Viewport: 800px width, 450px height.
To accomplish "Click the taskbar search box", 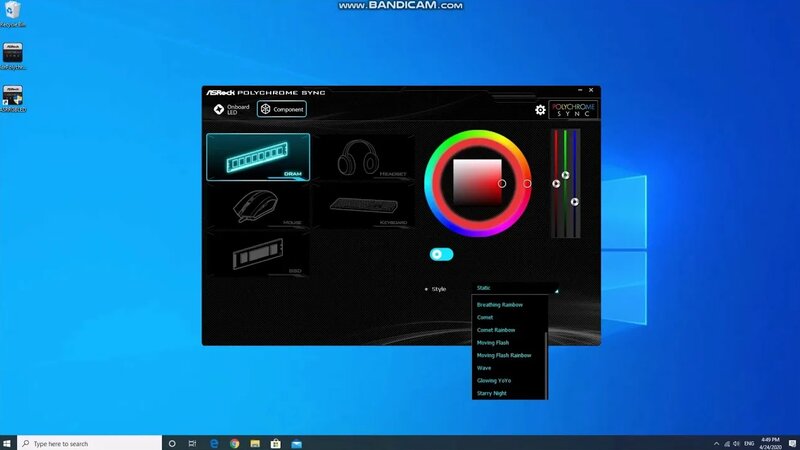I will [90, 443].
